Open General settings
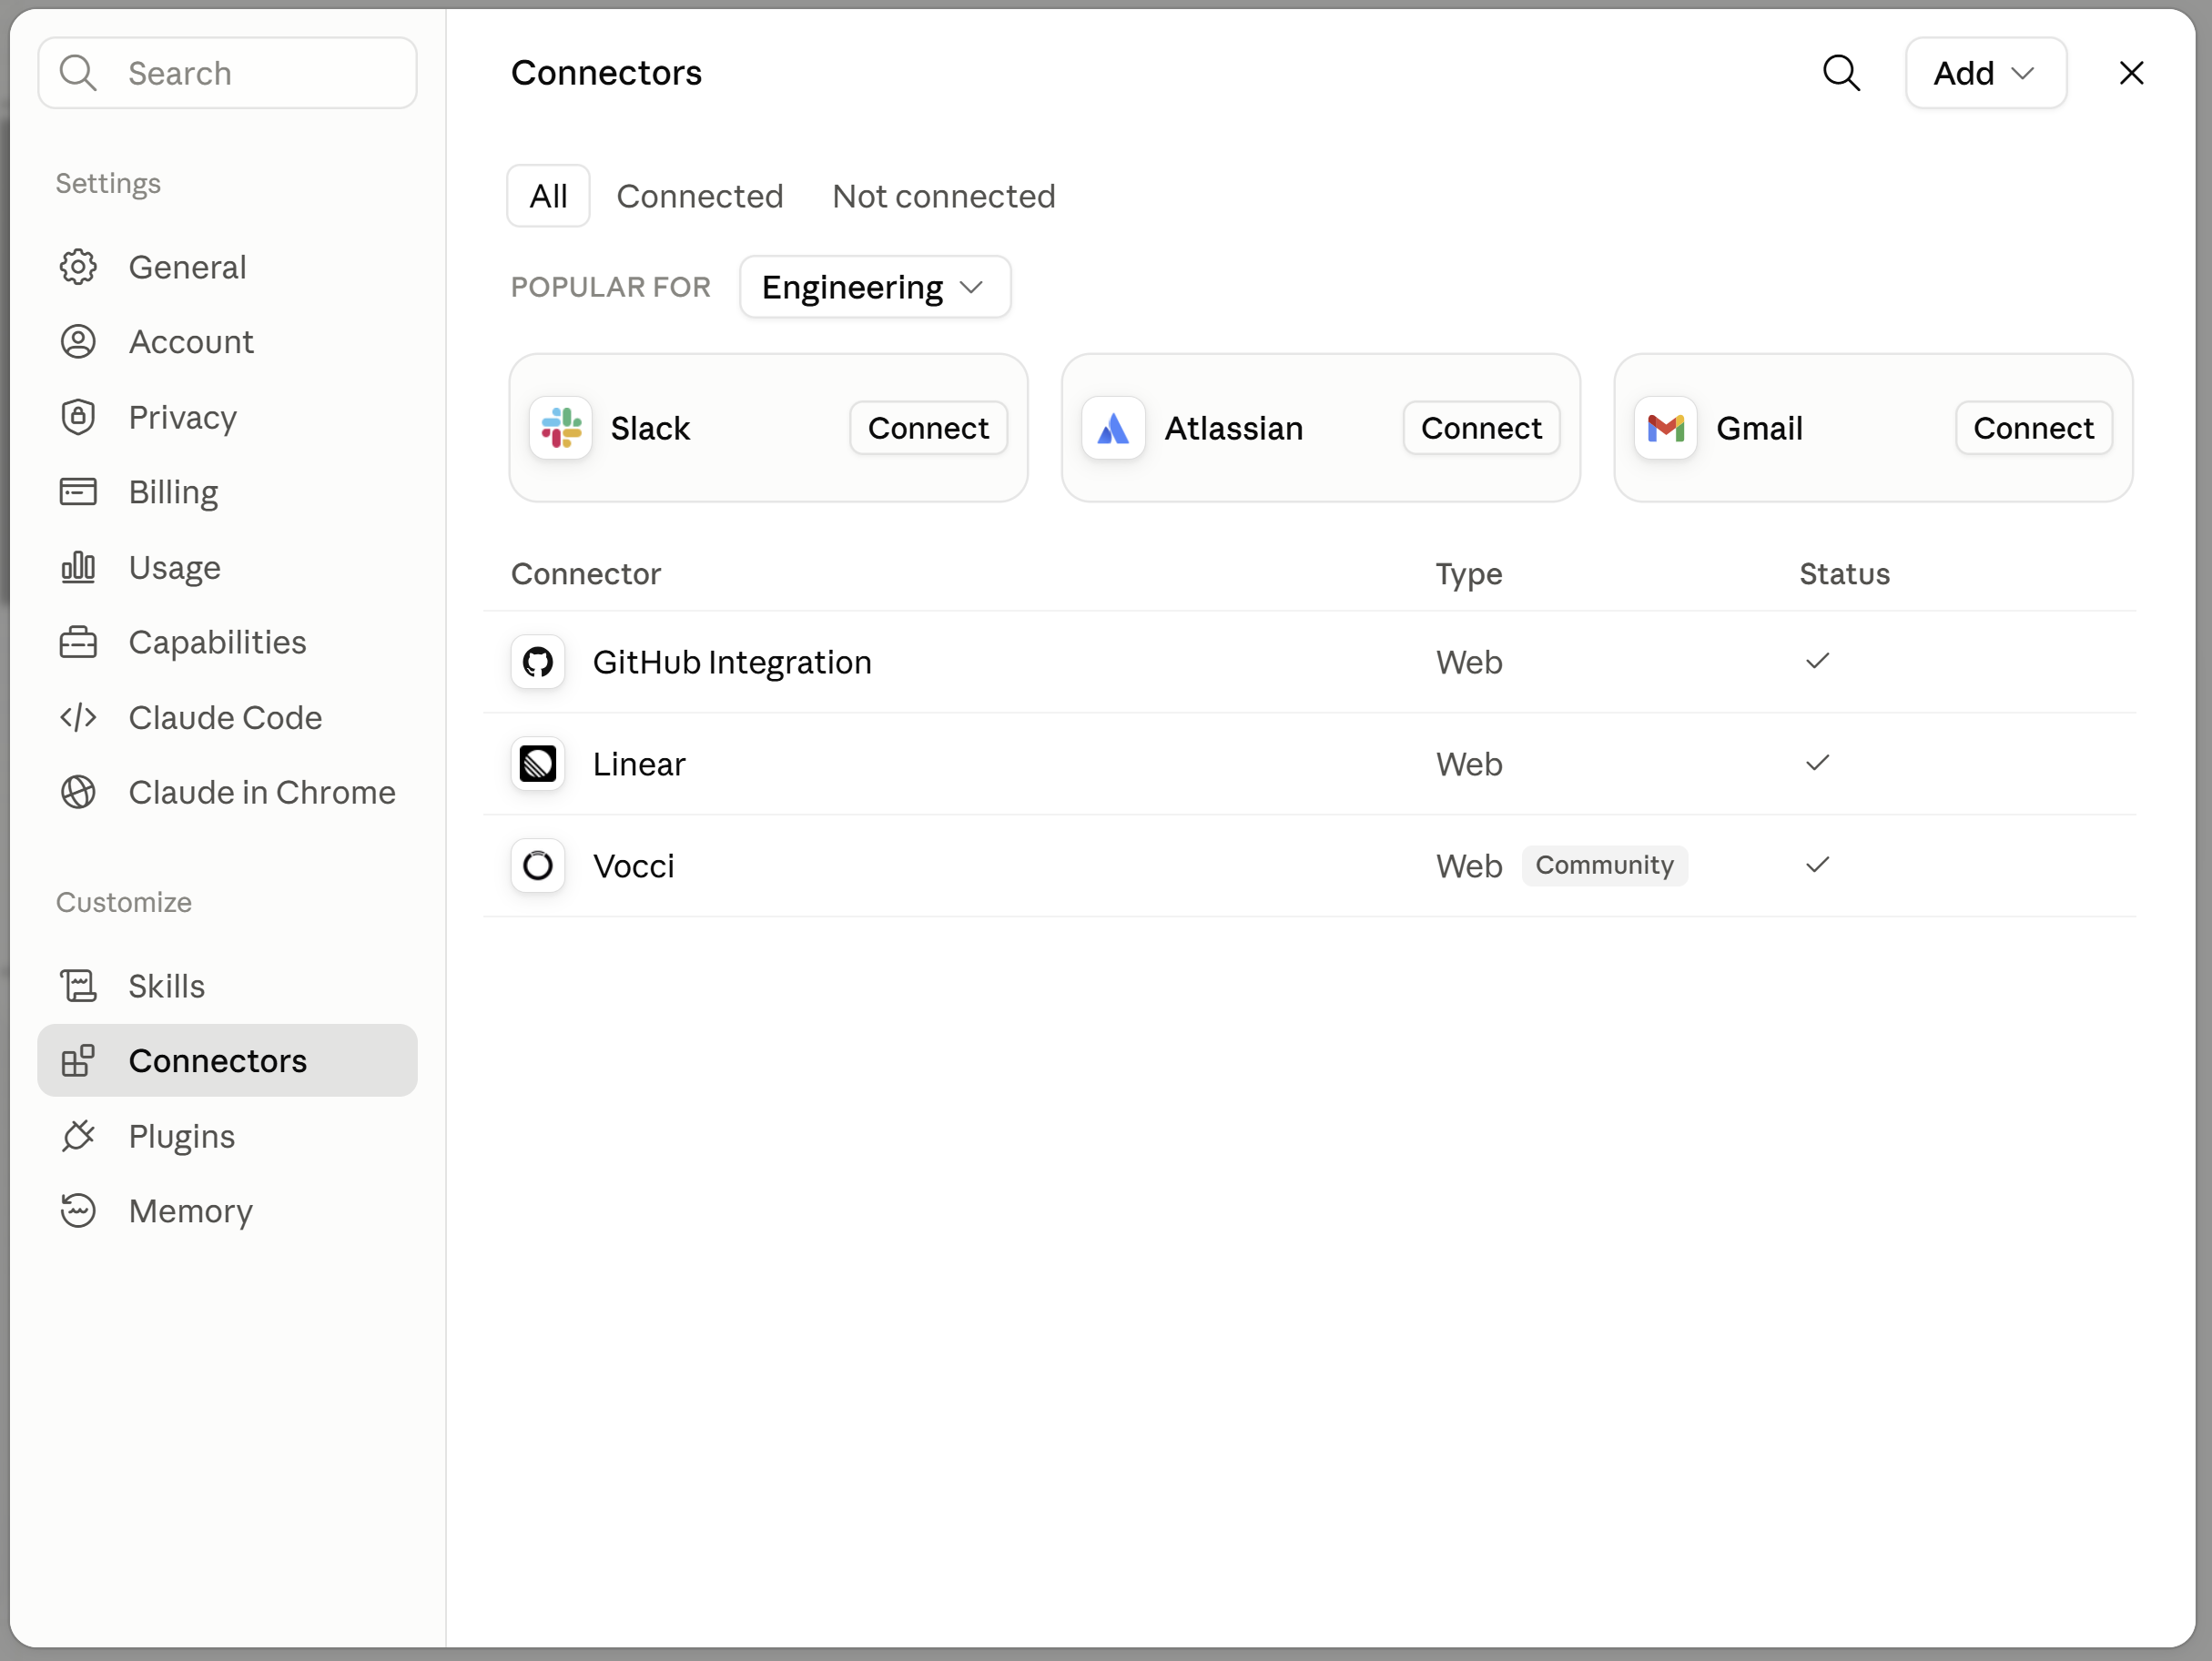This screenshot has height=1661, width=2212. [x=228, y=267]
